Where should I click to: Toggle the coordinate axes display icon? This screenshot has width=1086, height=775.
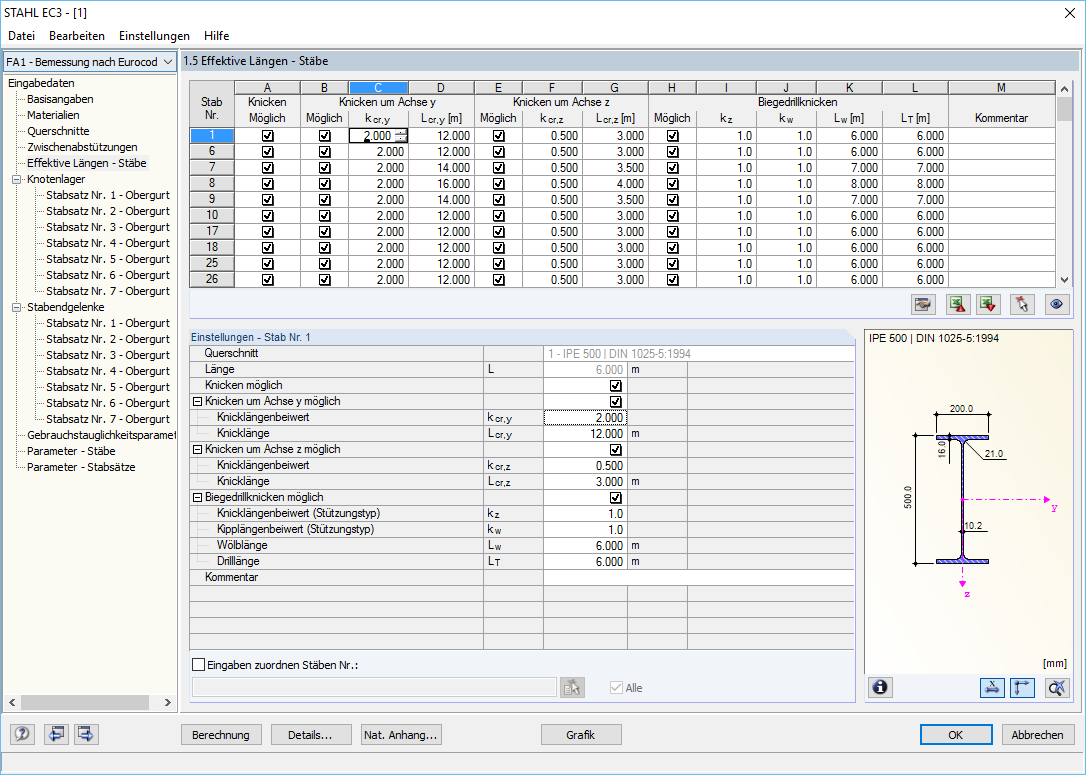pyautogui.click(x=1022, y=688)
